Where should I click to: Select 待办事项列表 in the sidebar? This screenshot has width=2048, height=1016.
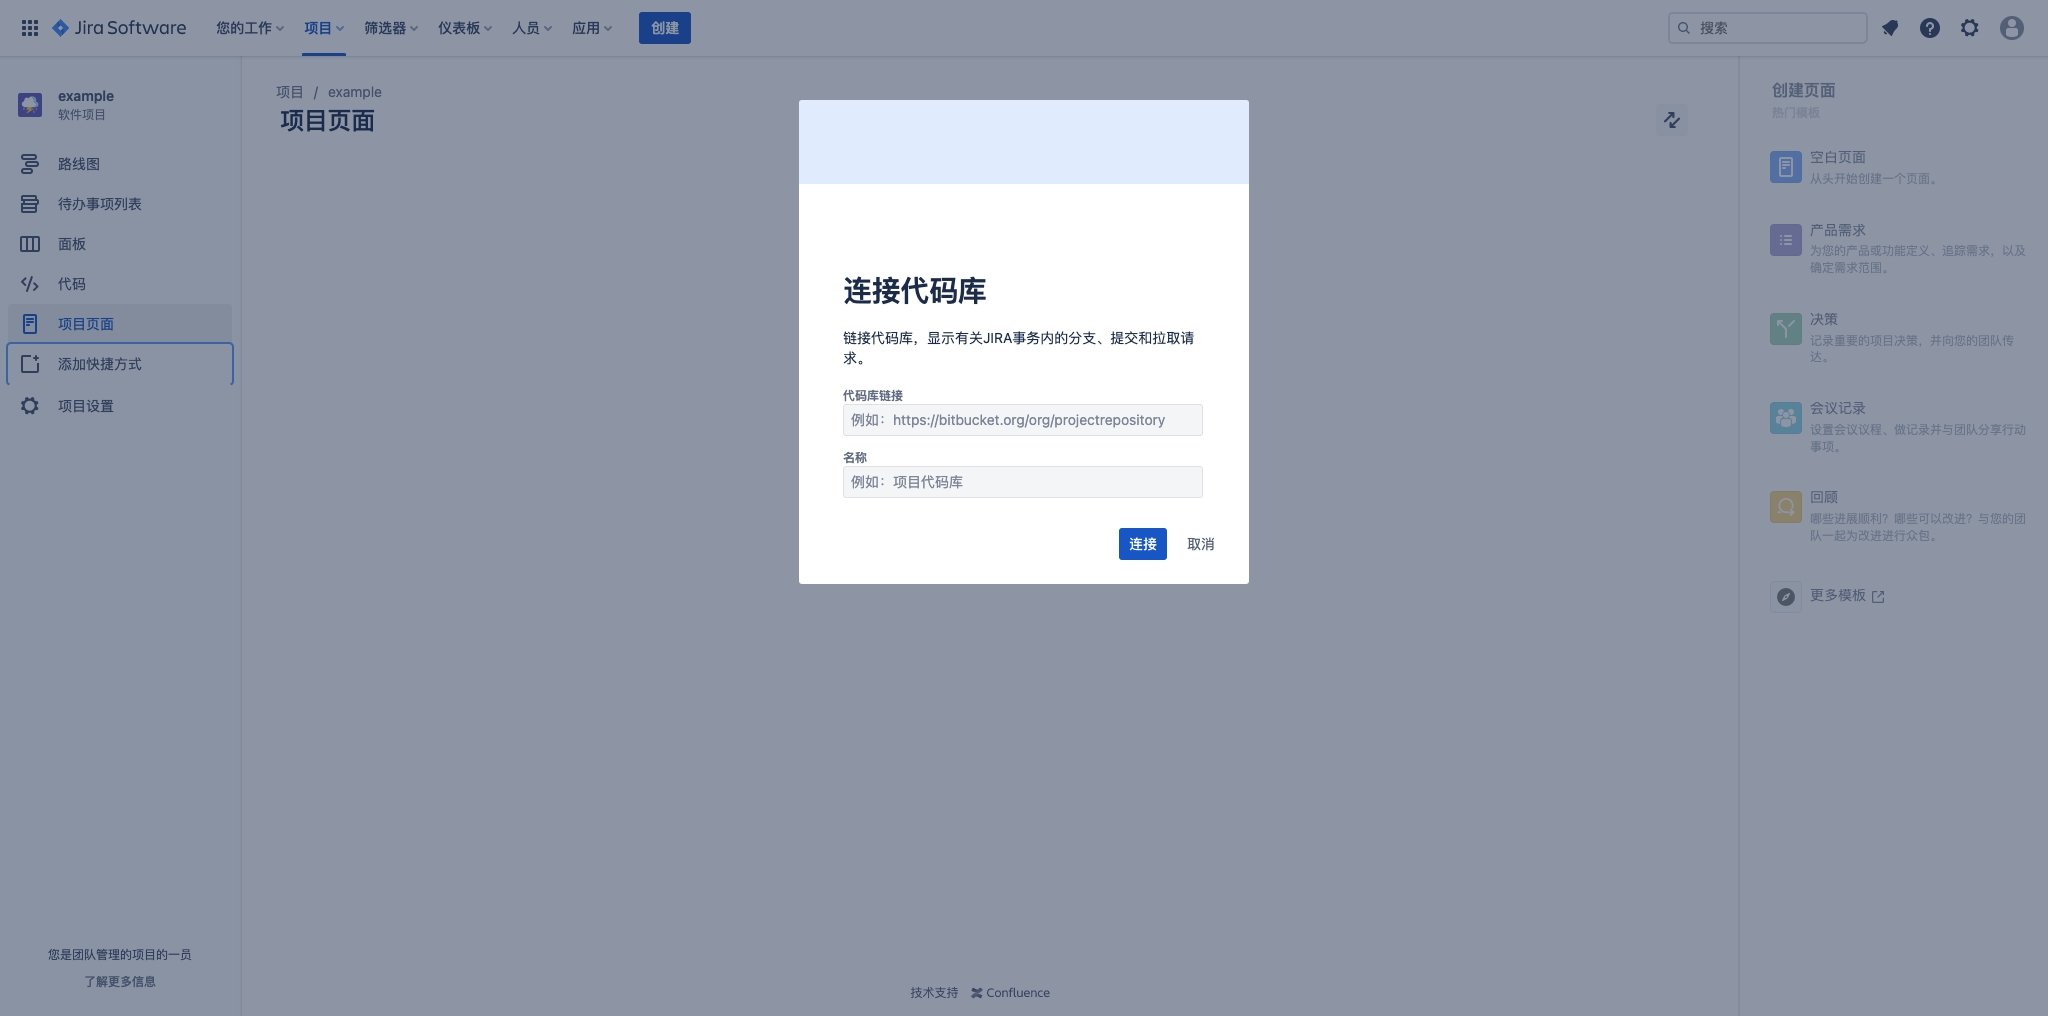pos(120,204)
